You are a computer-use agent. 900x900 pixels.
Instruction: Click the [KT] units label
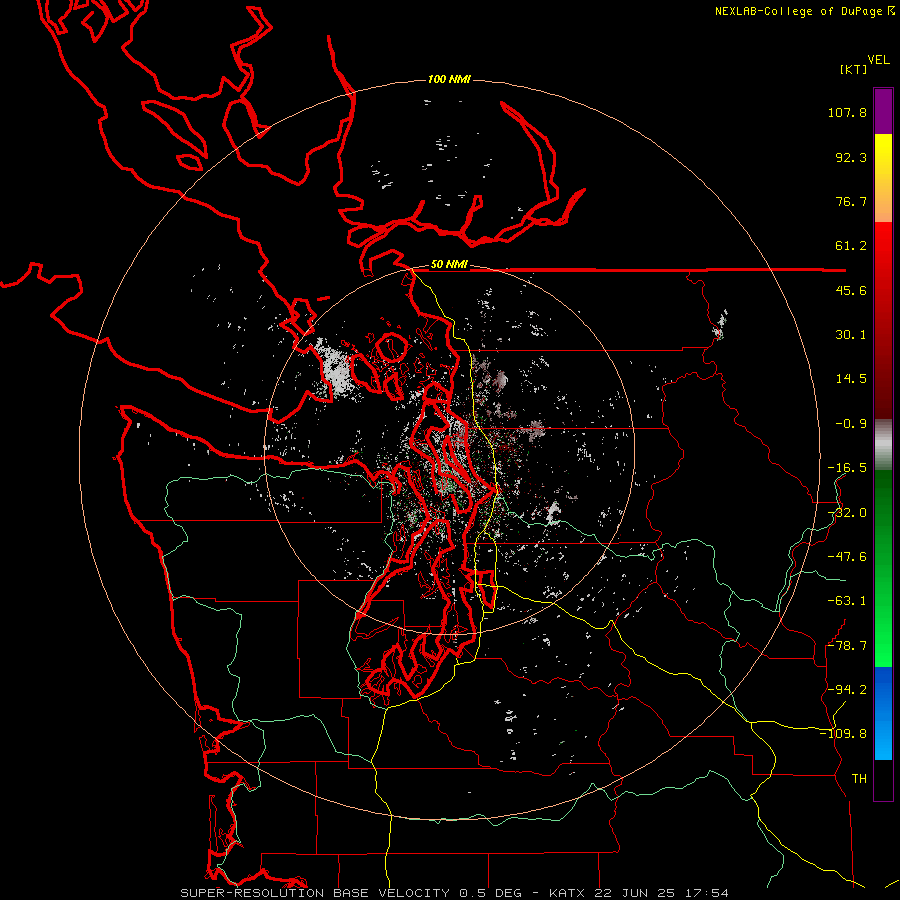click(x=853, y=69)
